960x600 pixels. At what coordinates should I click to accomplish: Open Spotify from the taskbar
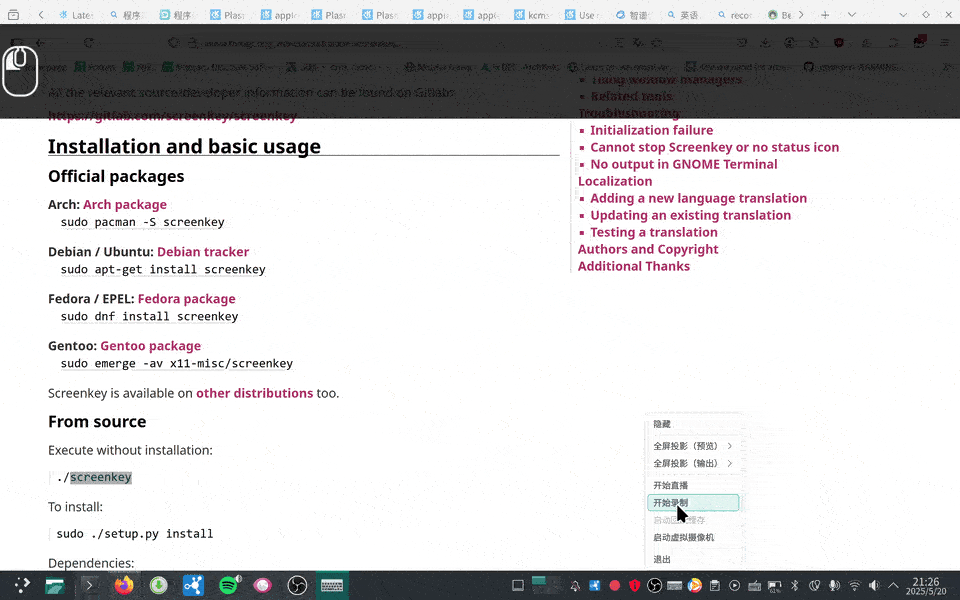tap(228, 585)
